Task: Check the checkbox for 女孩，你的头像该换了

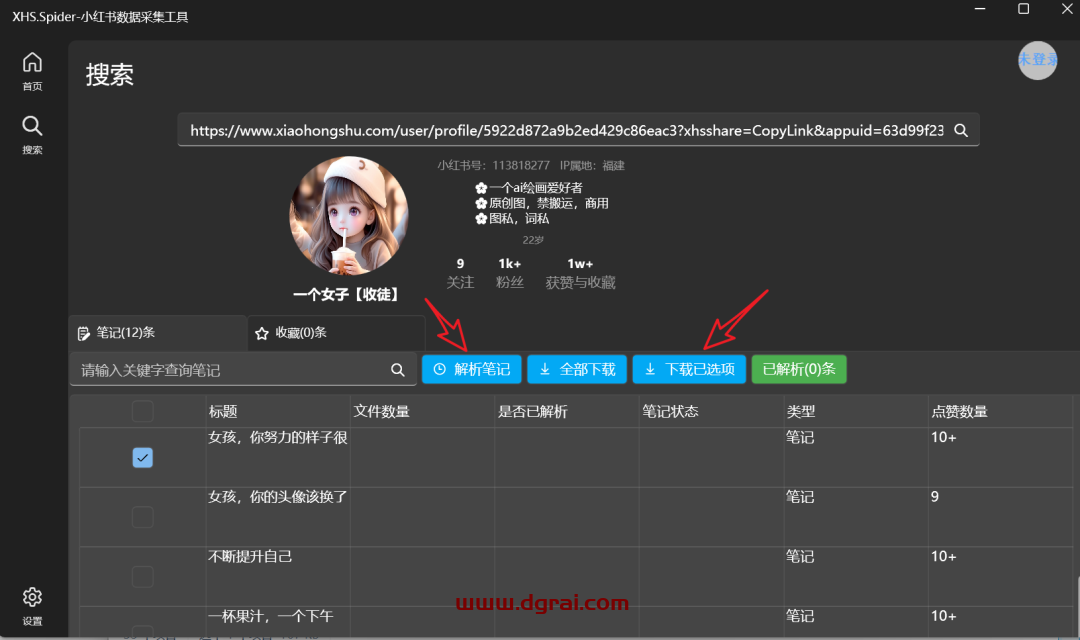Action: pyautogui.click(x=143, y=517)
